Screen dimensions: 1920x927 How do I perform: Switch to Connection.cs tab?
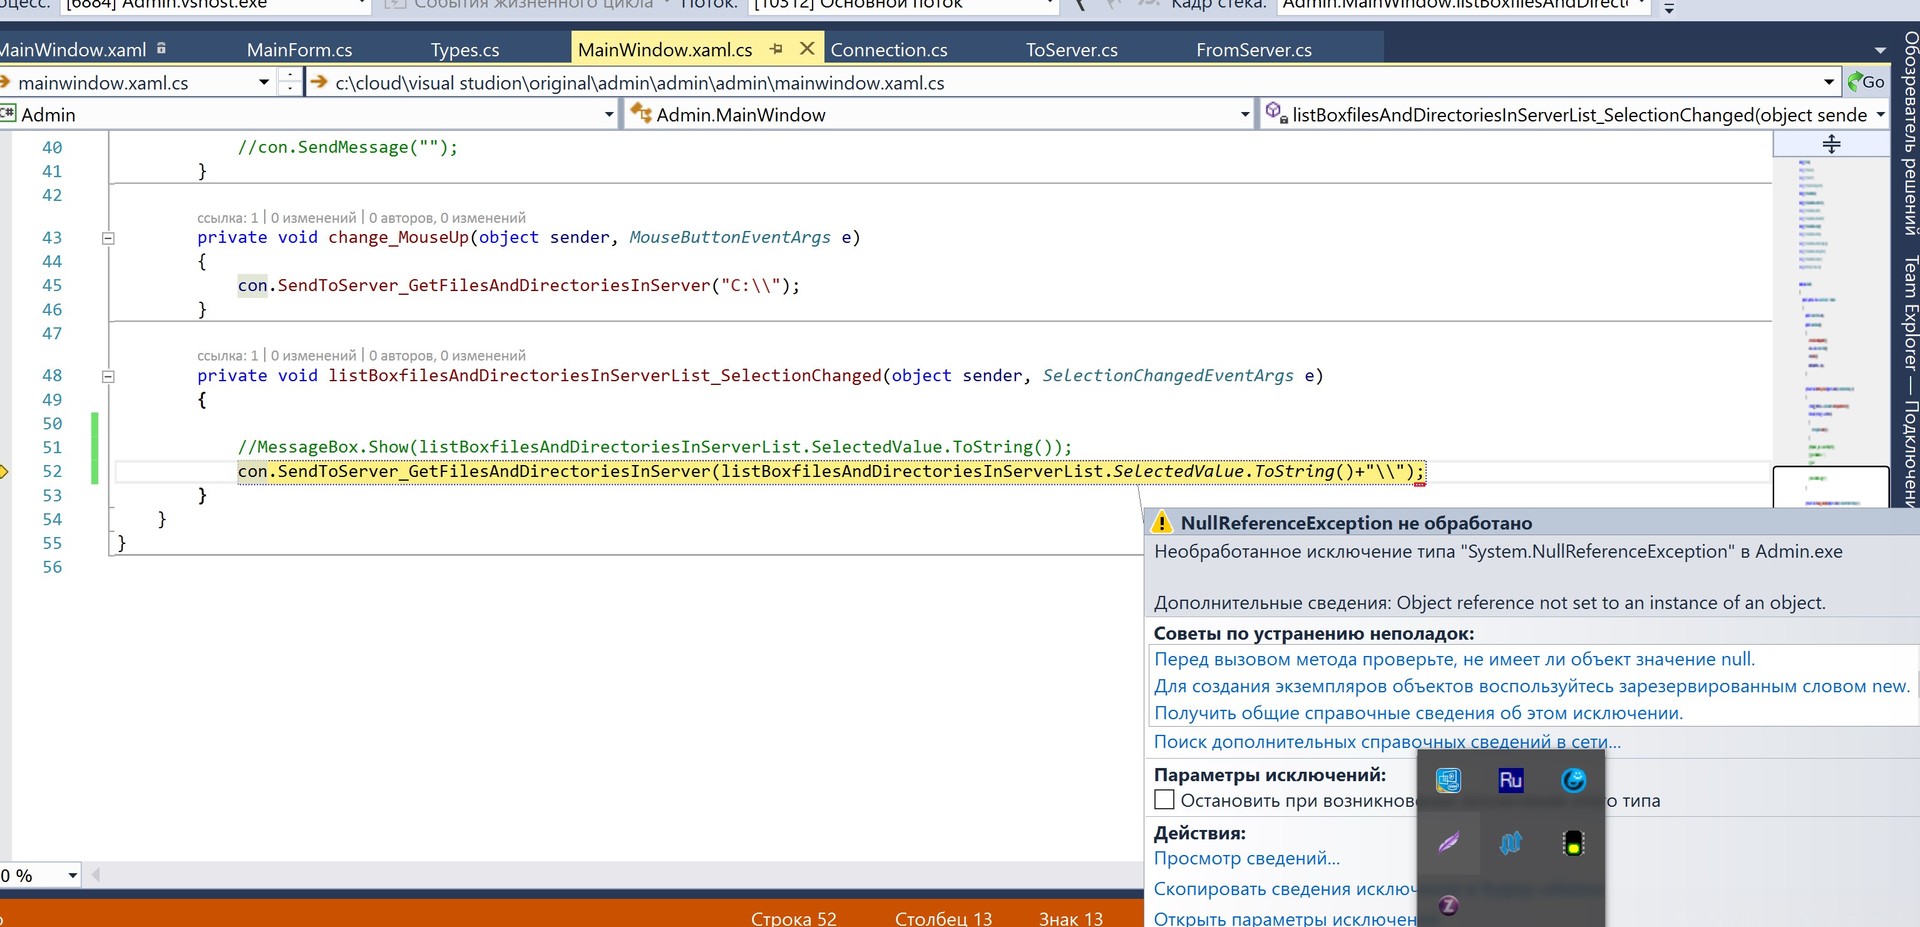pos(889,49)
